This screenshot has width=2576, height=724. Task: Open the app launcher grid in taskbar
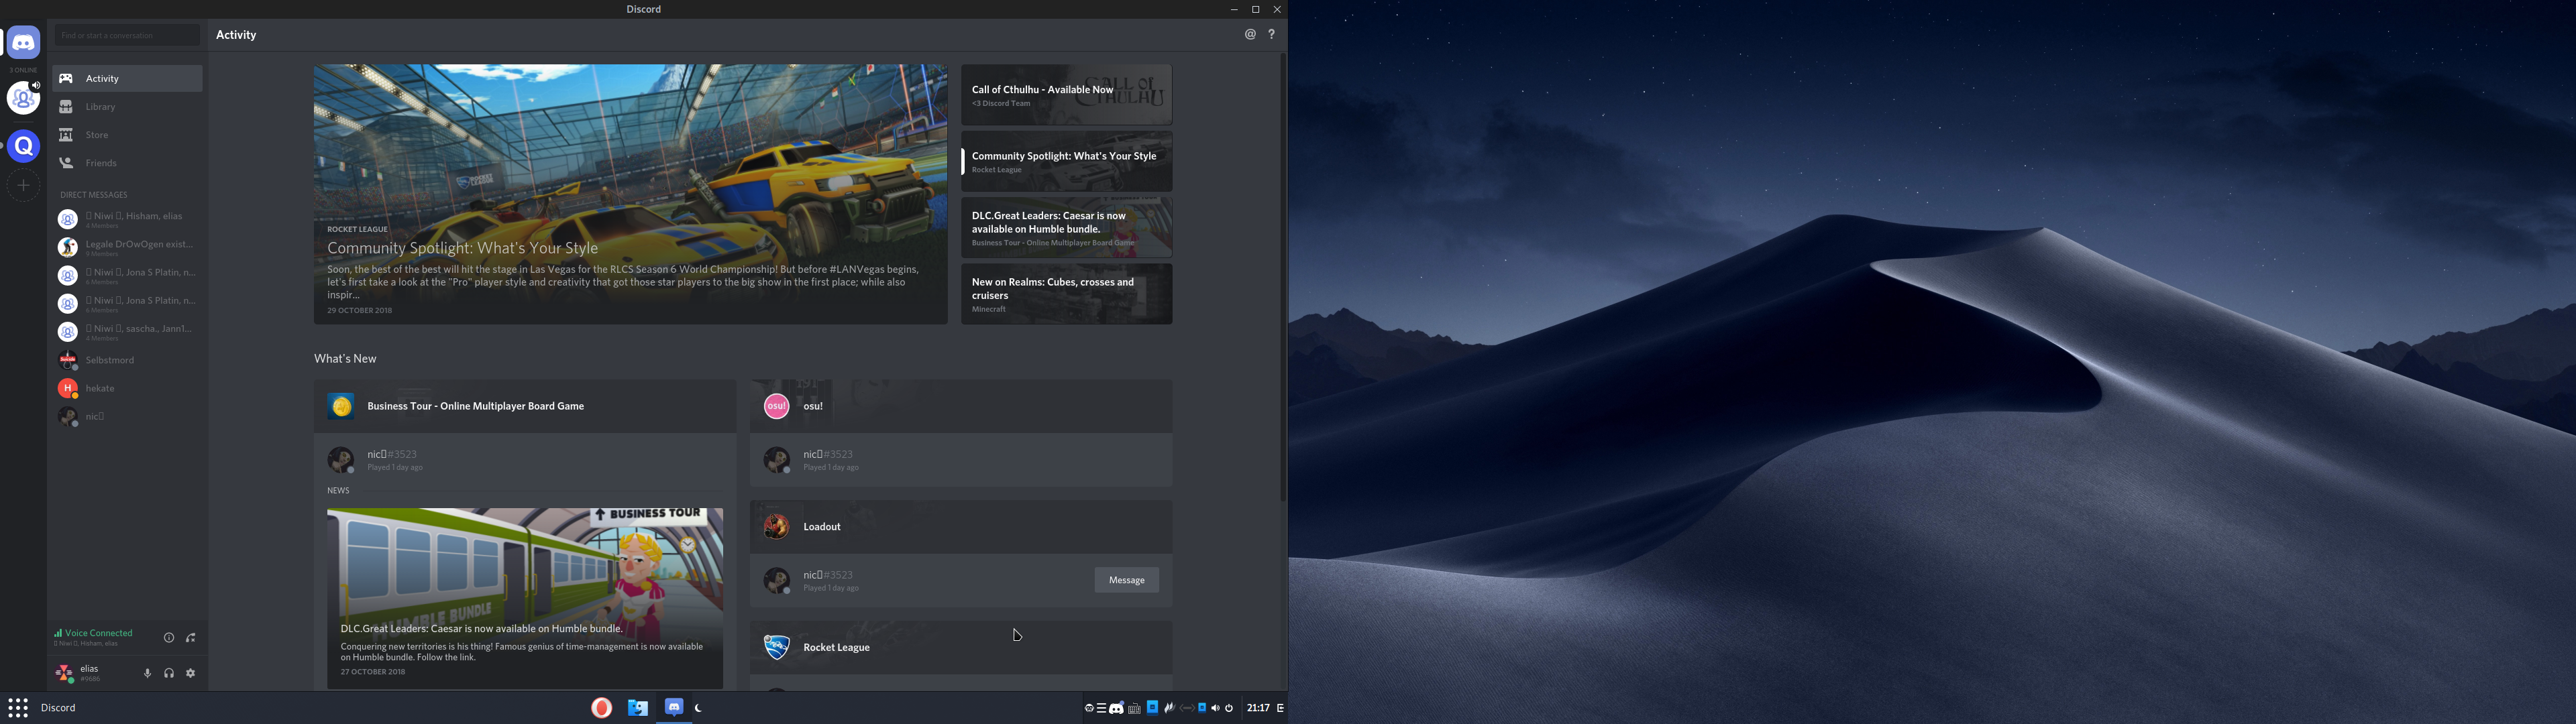[18, 708]
